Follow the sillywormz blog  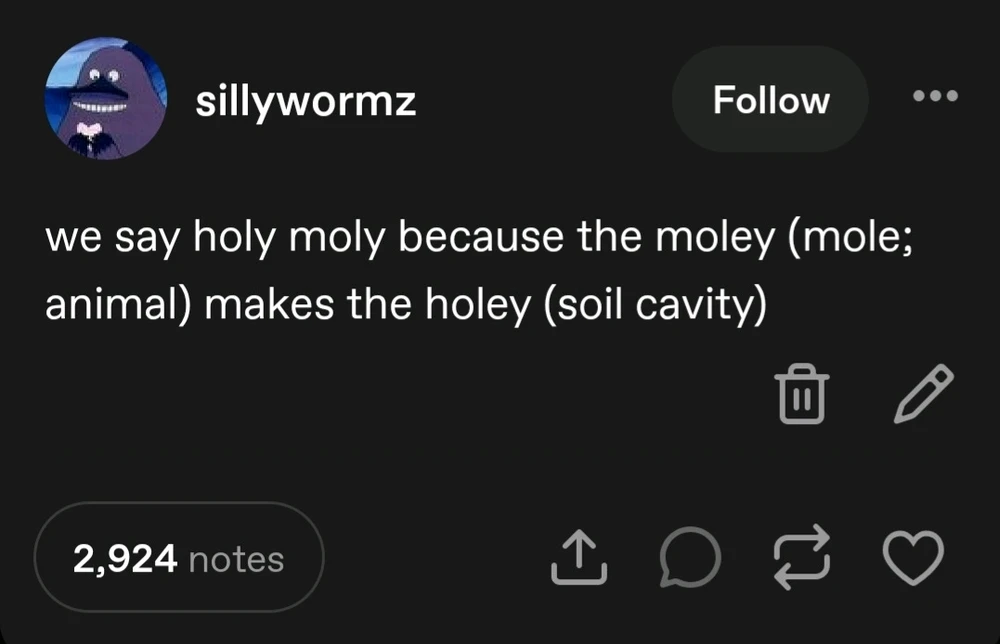coord(770,100)
